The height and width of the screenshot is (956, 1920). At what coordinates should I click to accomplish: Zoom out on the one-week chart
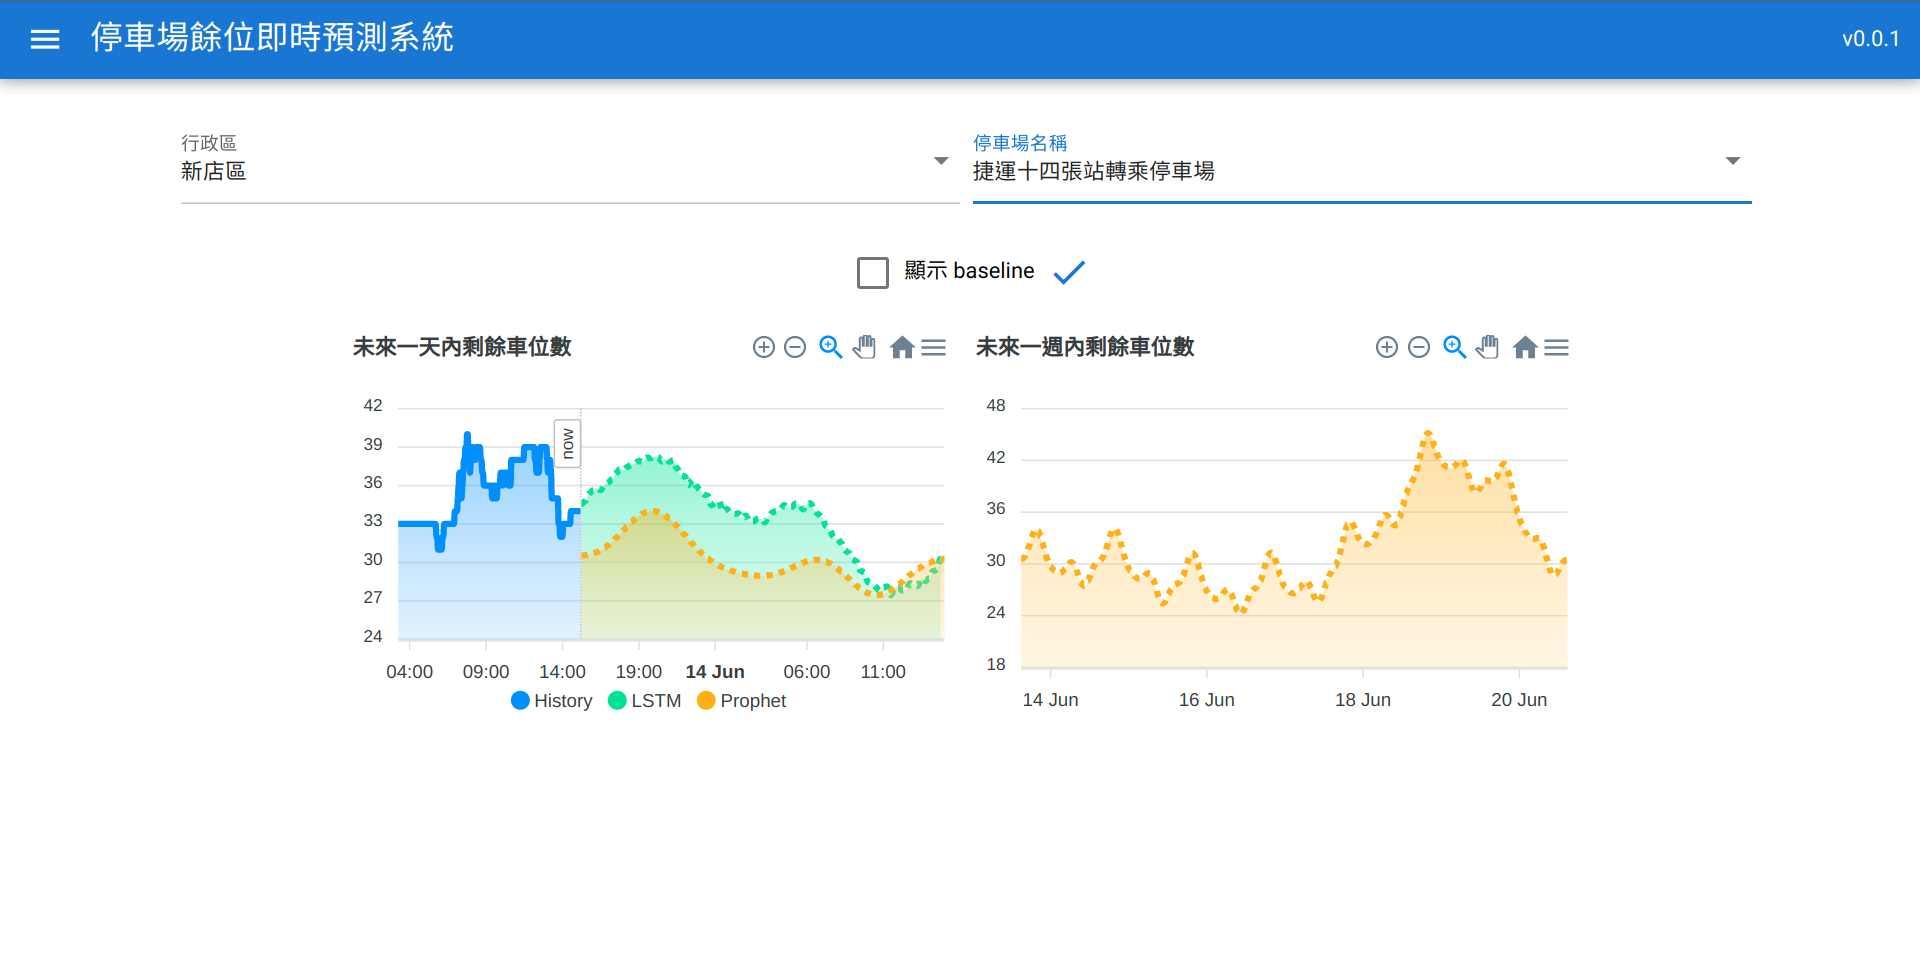[x=1419, y=347]
